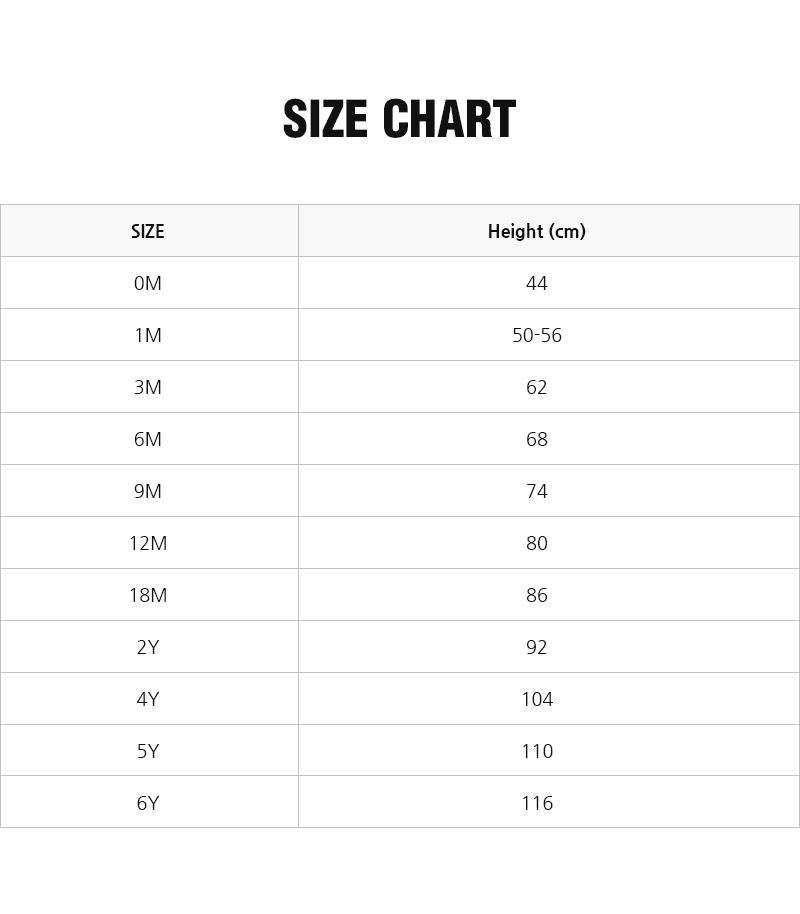
Task: Click the SIZE CHART title
Action: (399, 120)
